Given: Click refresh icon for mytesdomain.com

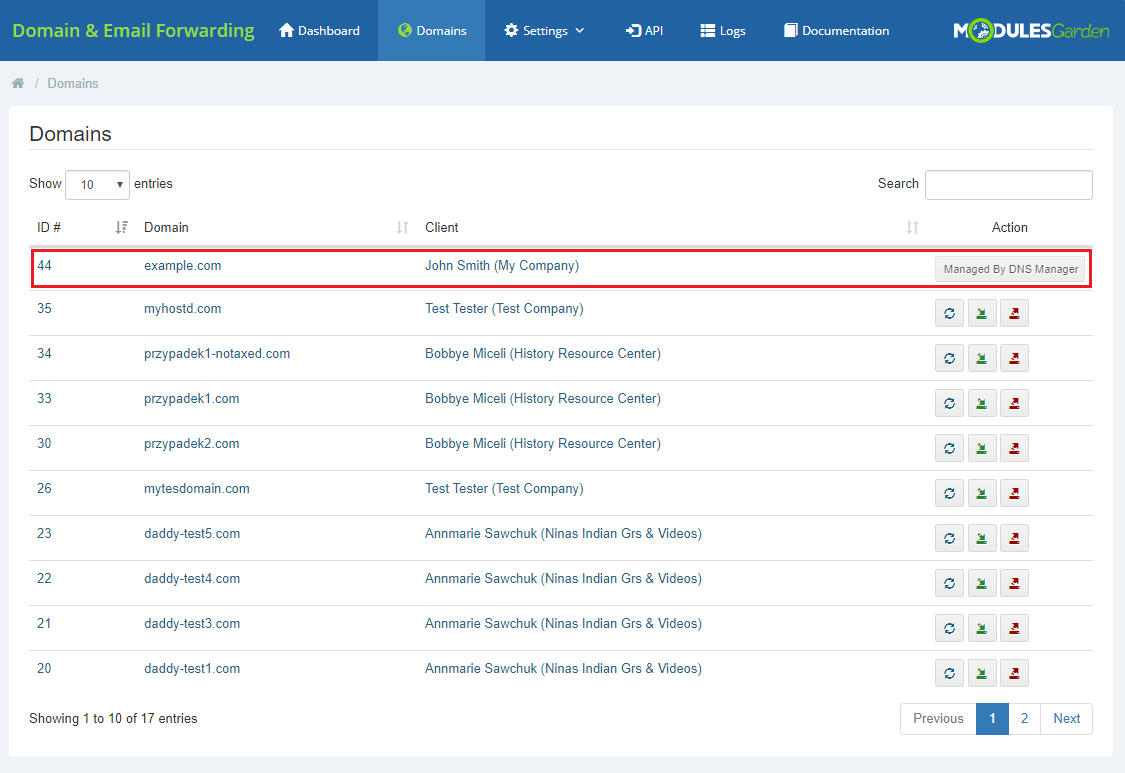Looking at the screenshot, I should tap(949, 493).
